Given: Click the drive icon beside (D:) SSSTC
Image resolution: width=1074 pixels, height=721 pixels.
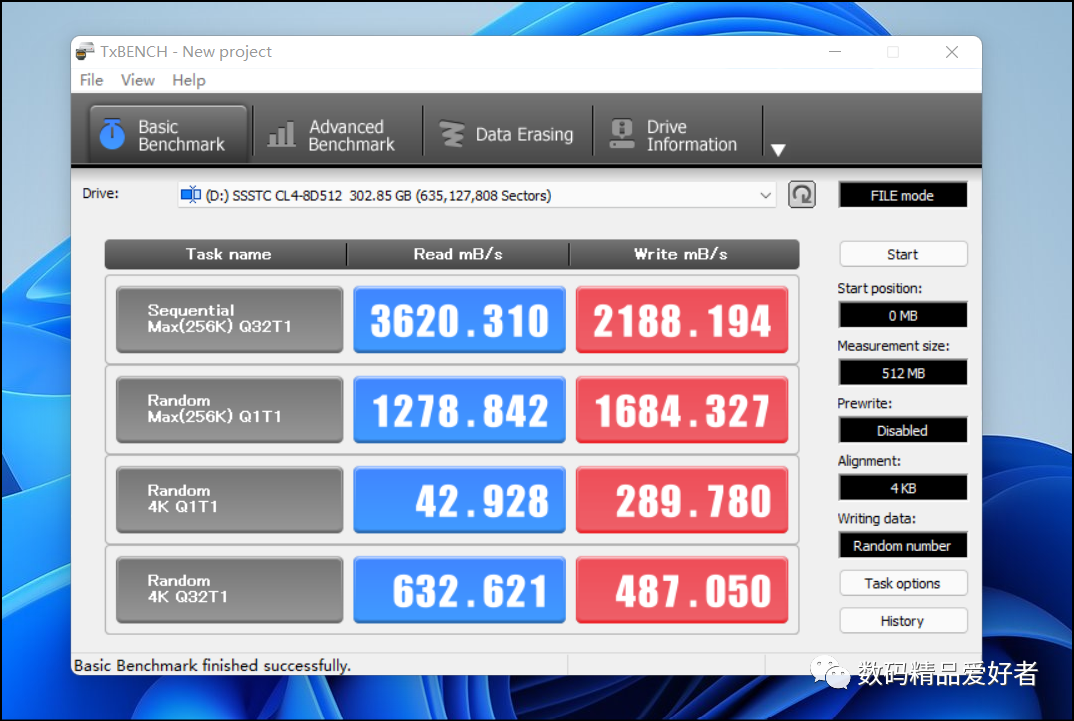Looking at the screenshot, I should click(x=190, y=195).
